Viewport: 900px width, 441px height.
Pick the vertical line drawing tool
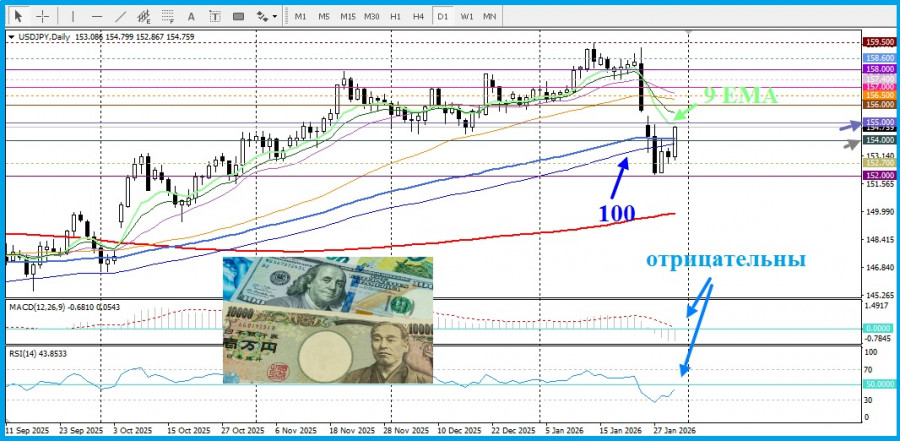[72, 16]
